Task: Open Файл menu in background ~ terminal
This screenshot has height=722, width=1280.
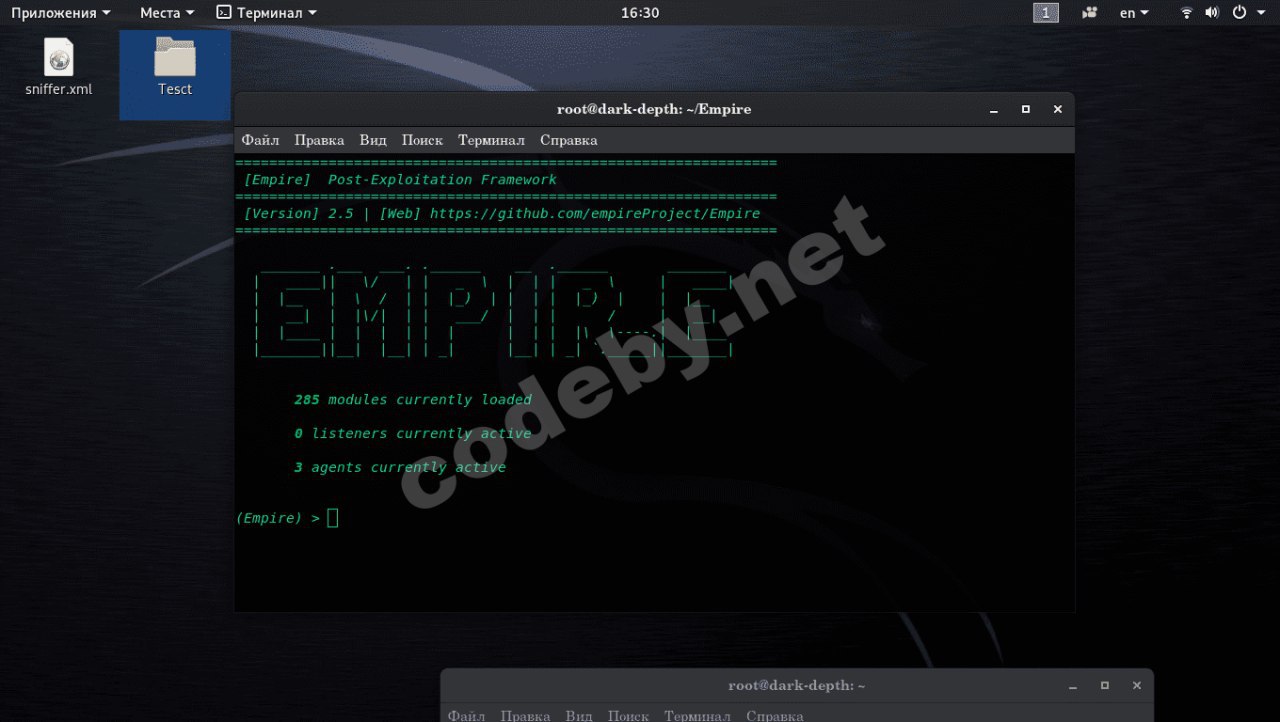Action: point(467,715)
